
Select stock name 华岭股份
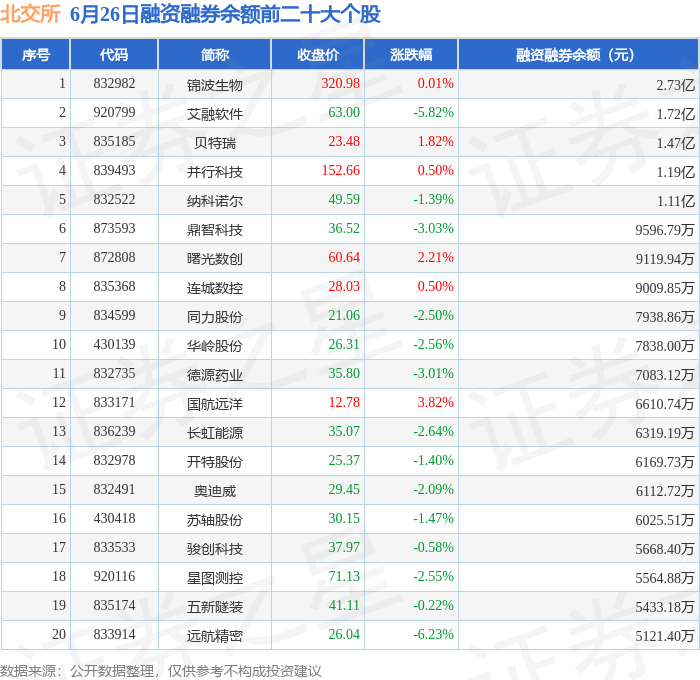[x=215, y=346]
